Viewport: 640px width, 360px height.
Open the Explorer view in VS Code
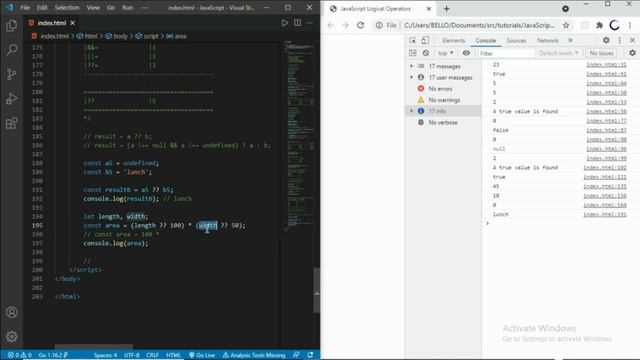pyautogui.click(x=11, y=26)
